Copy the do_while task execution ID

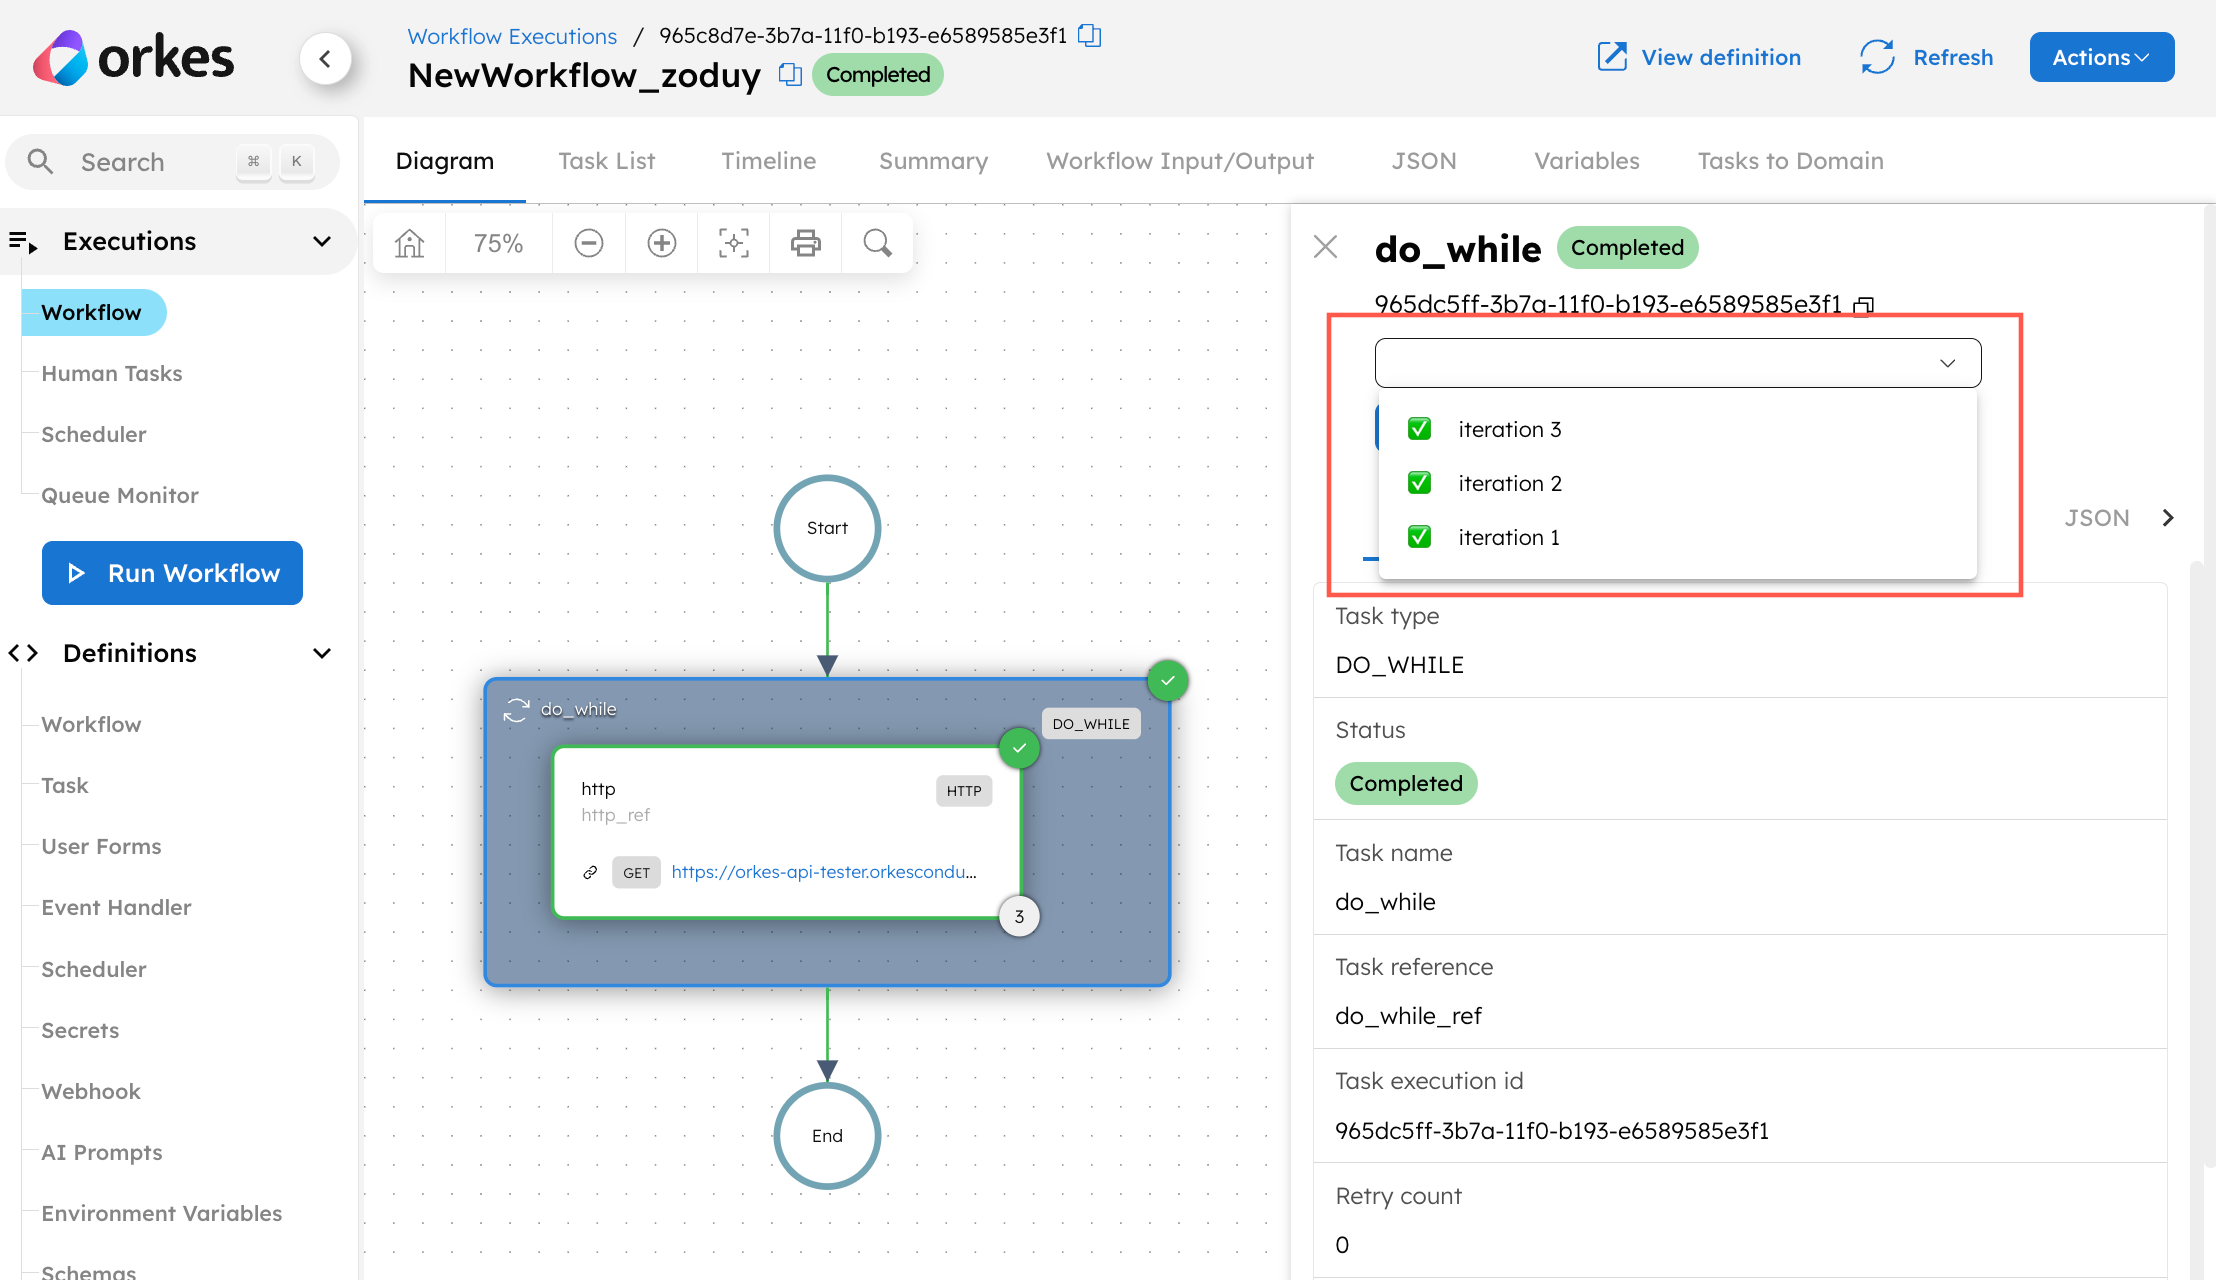tap(1864, 305)
